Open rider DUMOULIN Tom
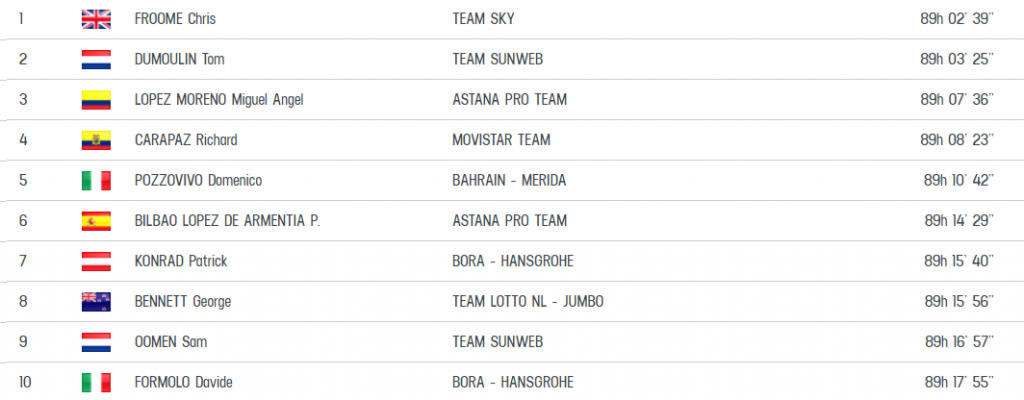 tap(178, 59)
